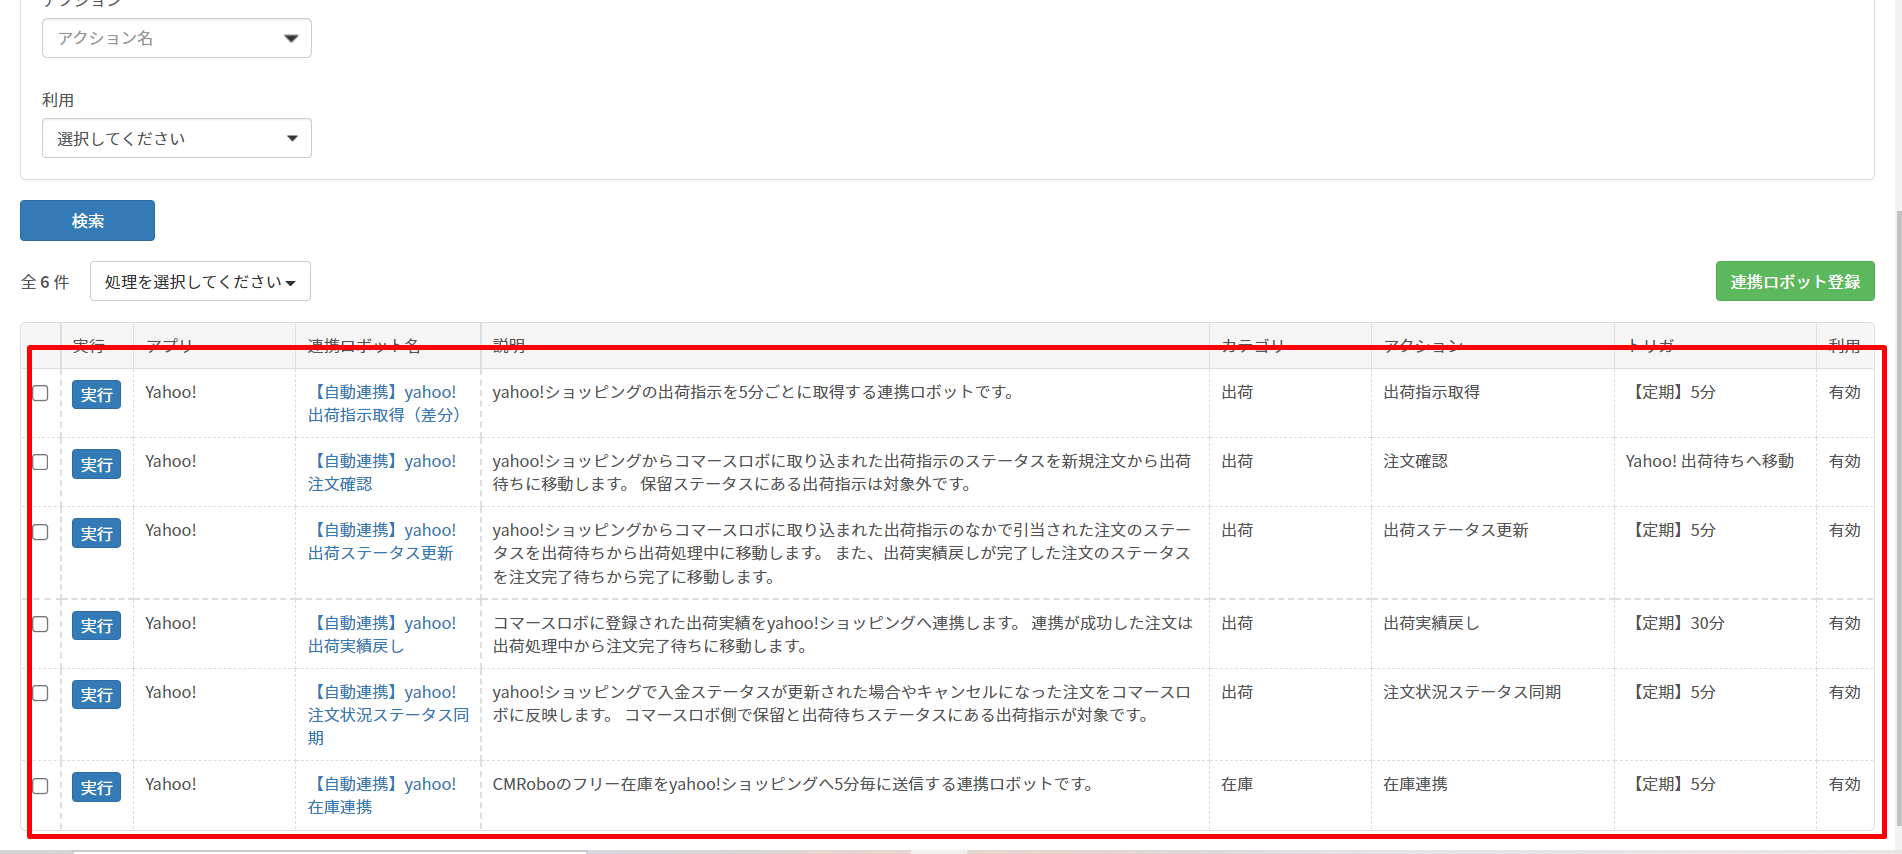The image size is (1902, 854).
Task: Open the 【自動連携】yahoo! 出荷ステータス更新 link
Action: coord(382,541)
